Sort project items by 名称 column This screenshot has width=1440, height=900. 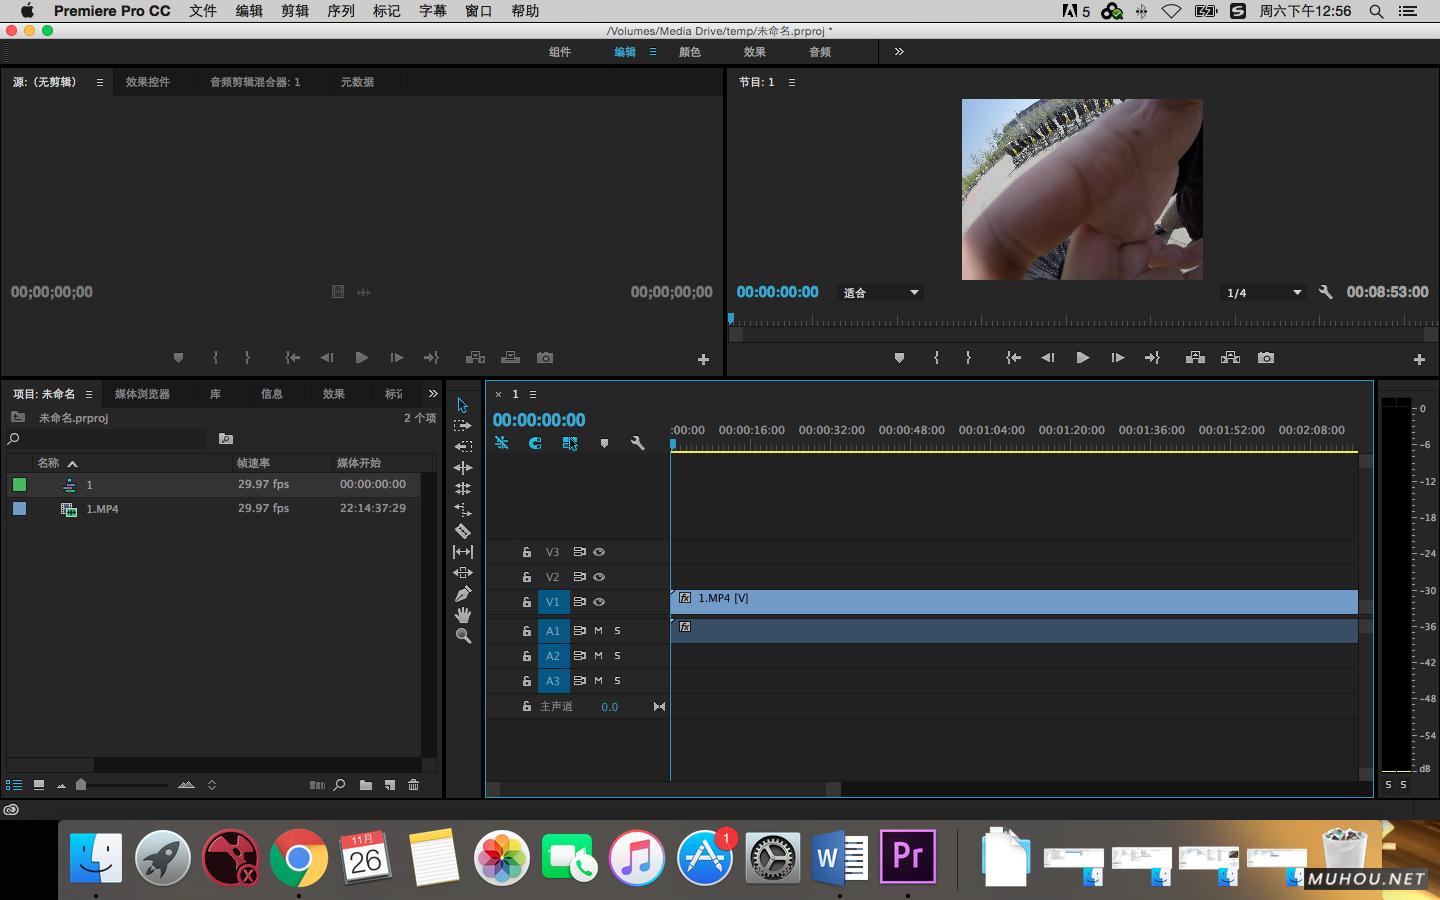tap(49, 463)
